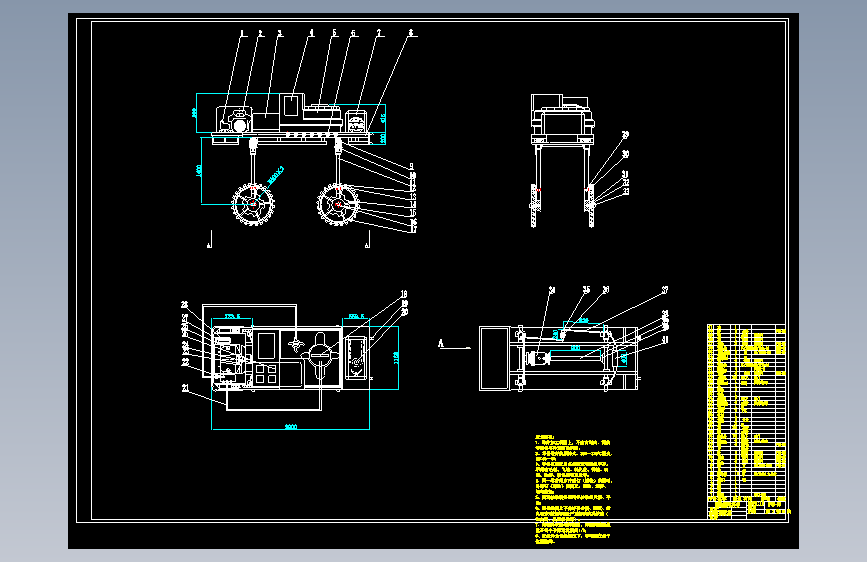Select part callout number 41
This screenshot has height=562, width=867.
coord(665,340)
